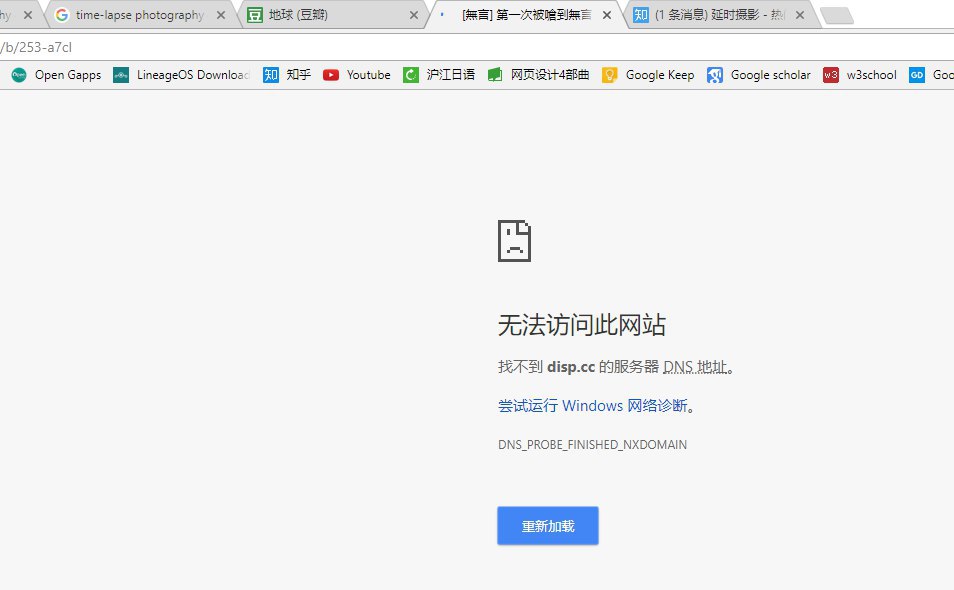The width and height of the screenshot is (954, 590).
Task: Select the [無言] 第一次被嗆到無言 tab
Action: [x=520, y=15]
